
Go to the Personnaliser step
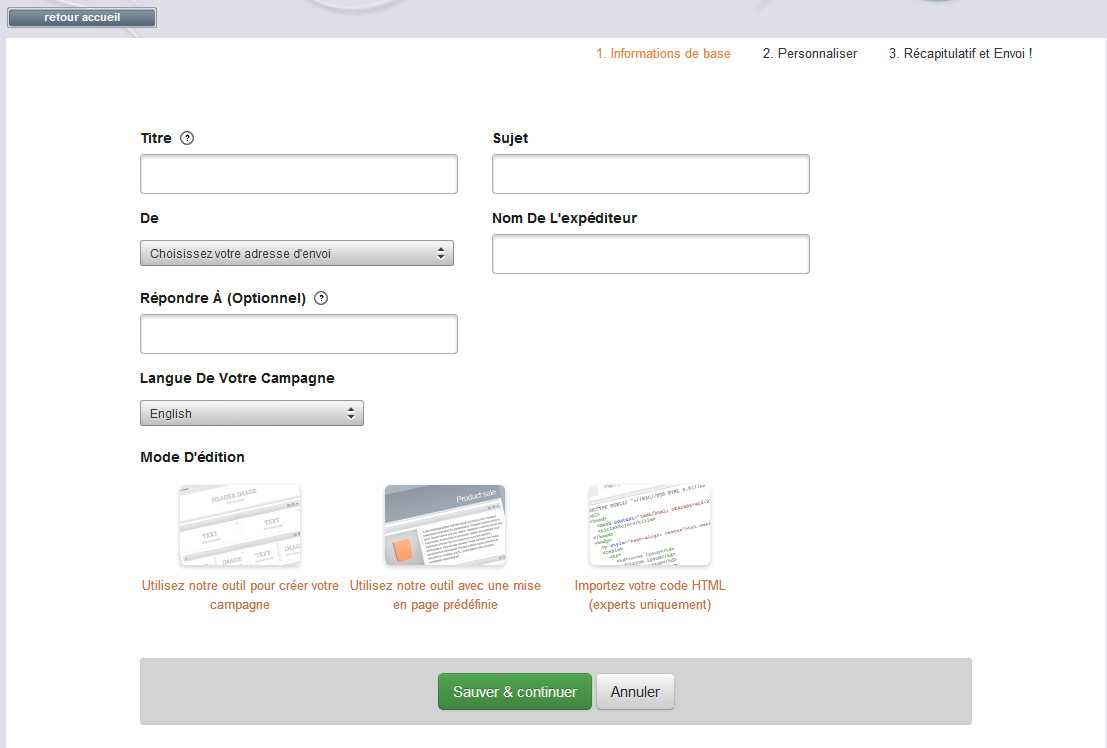click(810, 54)
